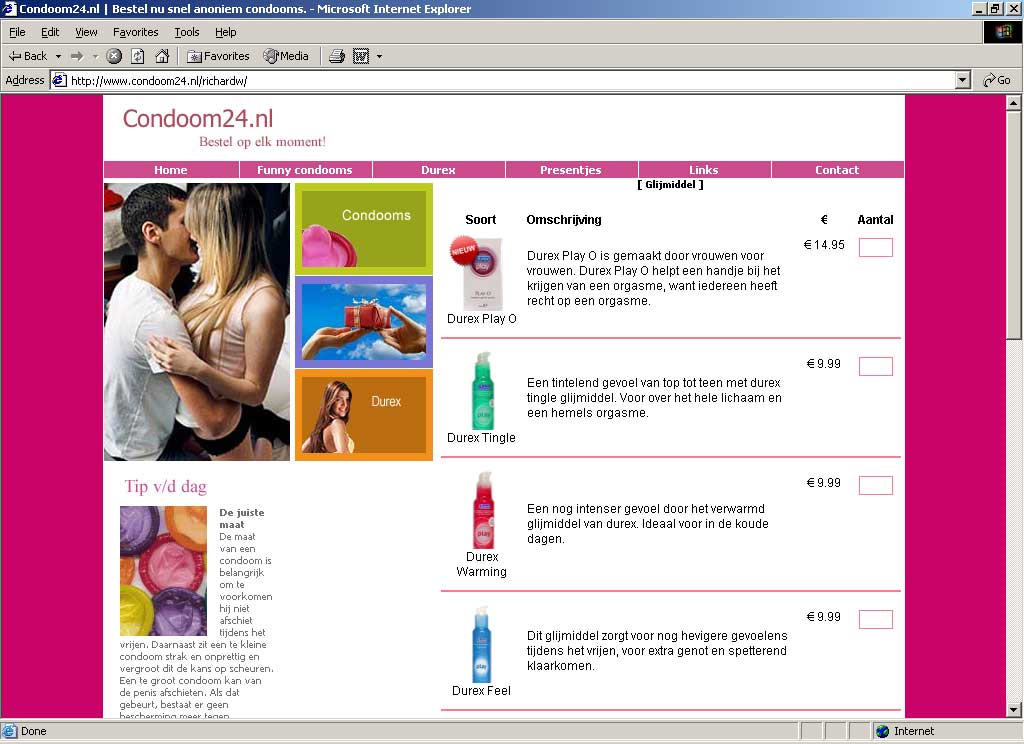Click the quantity field for Durex Play O
1024x744 pixels.
coord(876,248)
